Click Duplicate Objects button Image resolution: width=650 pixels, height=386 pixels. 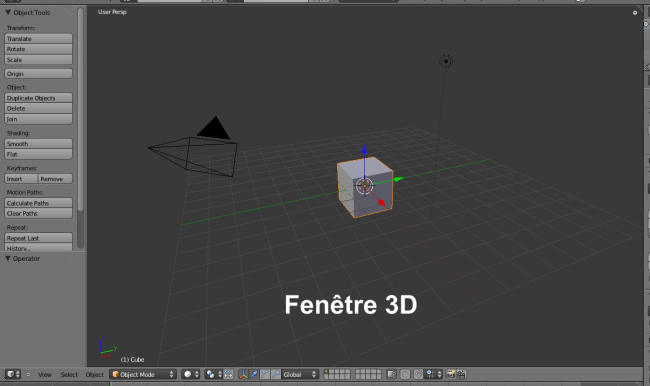[x=39, y=98]
